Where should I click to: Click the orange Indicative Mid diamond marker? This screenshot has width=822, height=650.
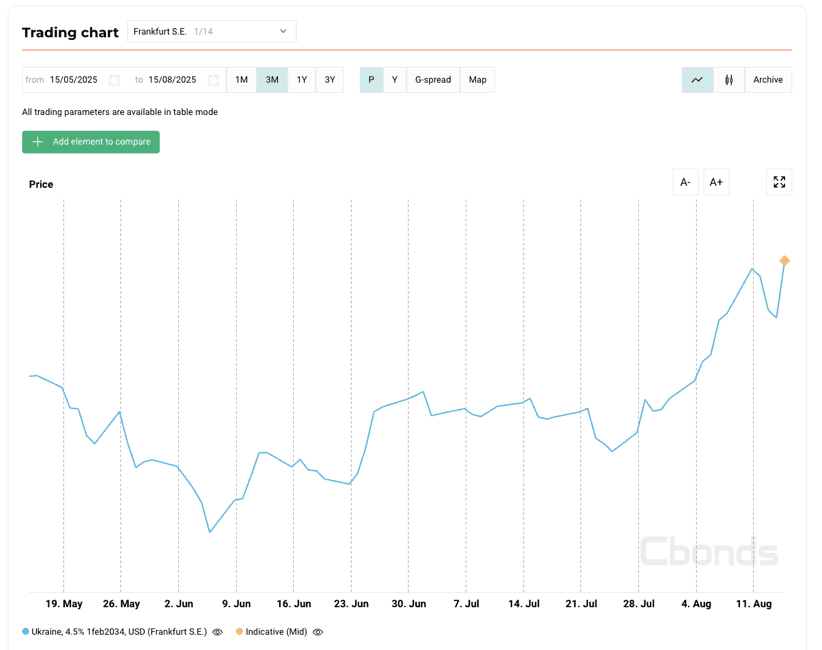[x=785, y=261]
